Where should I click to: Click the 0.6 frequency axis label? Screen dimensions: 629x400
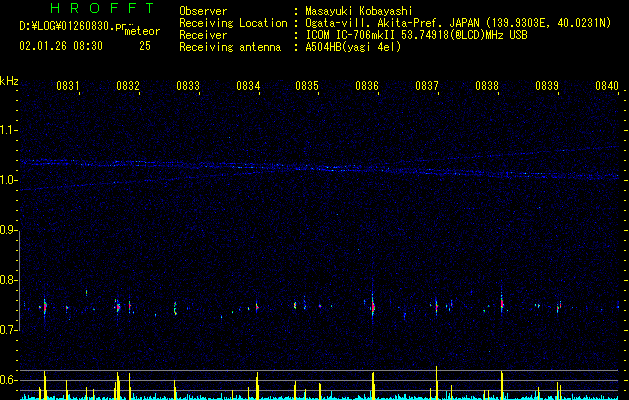8,380
